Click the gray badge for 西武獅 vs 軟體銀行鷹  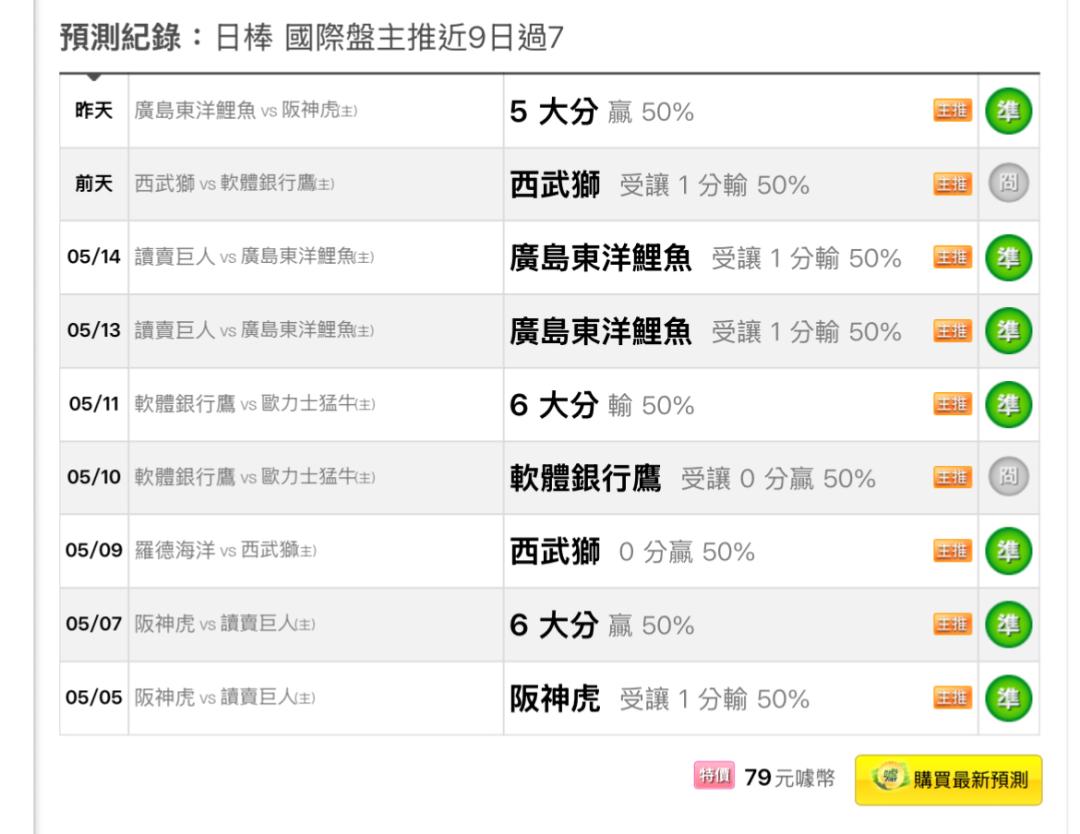[1008, 183]
